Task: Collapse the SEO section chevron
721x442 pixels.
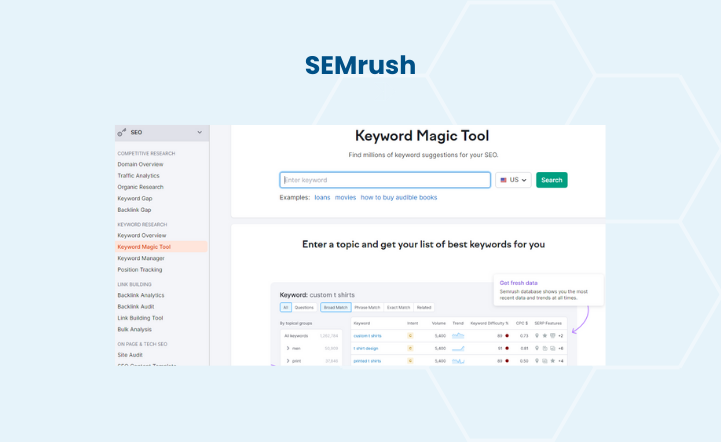Action: pyautogui.click(x=200, y=132)
